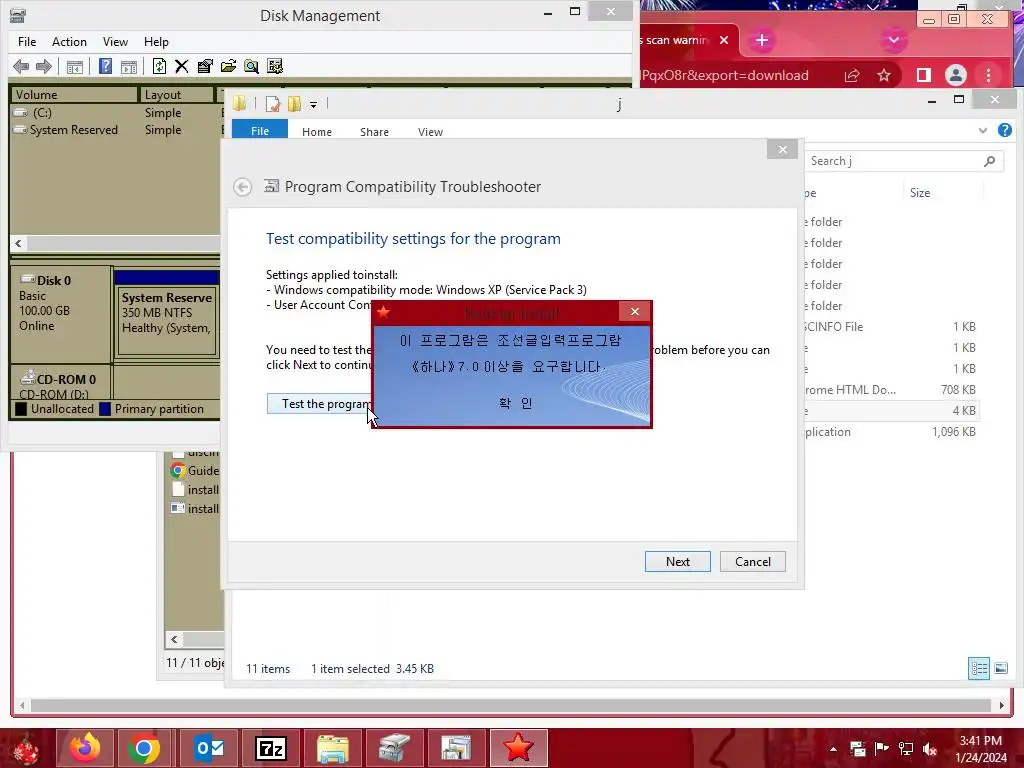Expand Customize Quick Access Toolbar dropdown
The width and height of the screenshot is (1024, 768).
pos(313,104)
